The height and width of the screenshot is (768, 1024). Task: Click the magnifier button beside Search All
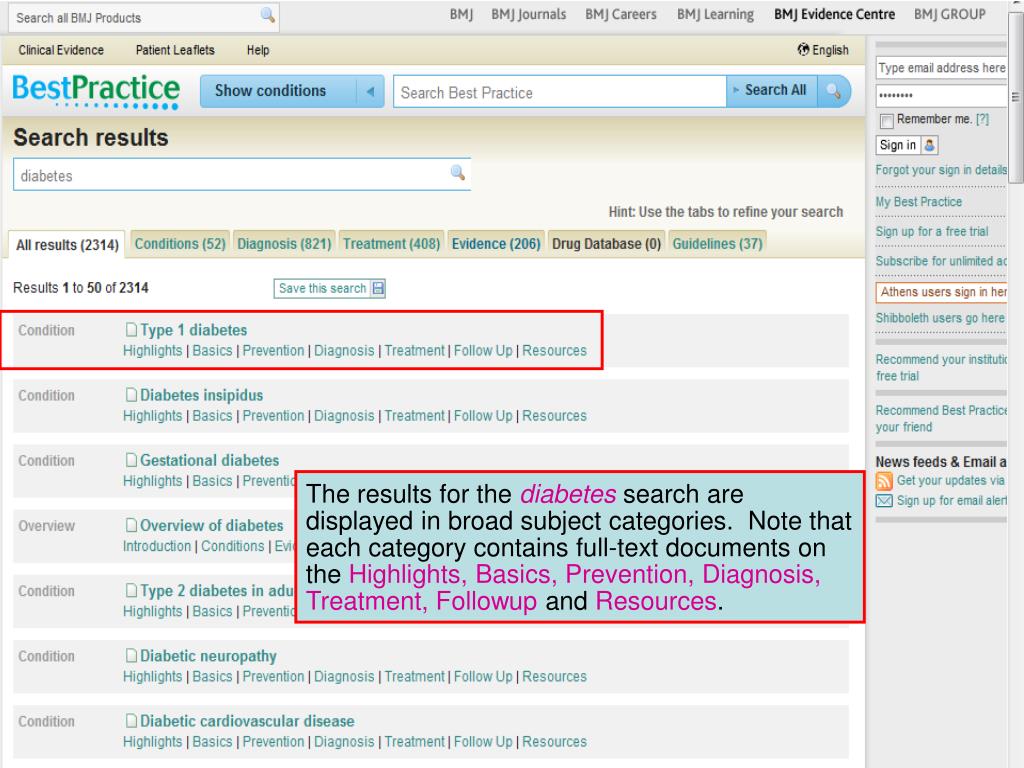pyautogui.click(x=834, y=91)
